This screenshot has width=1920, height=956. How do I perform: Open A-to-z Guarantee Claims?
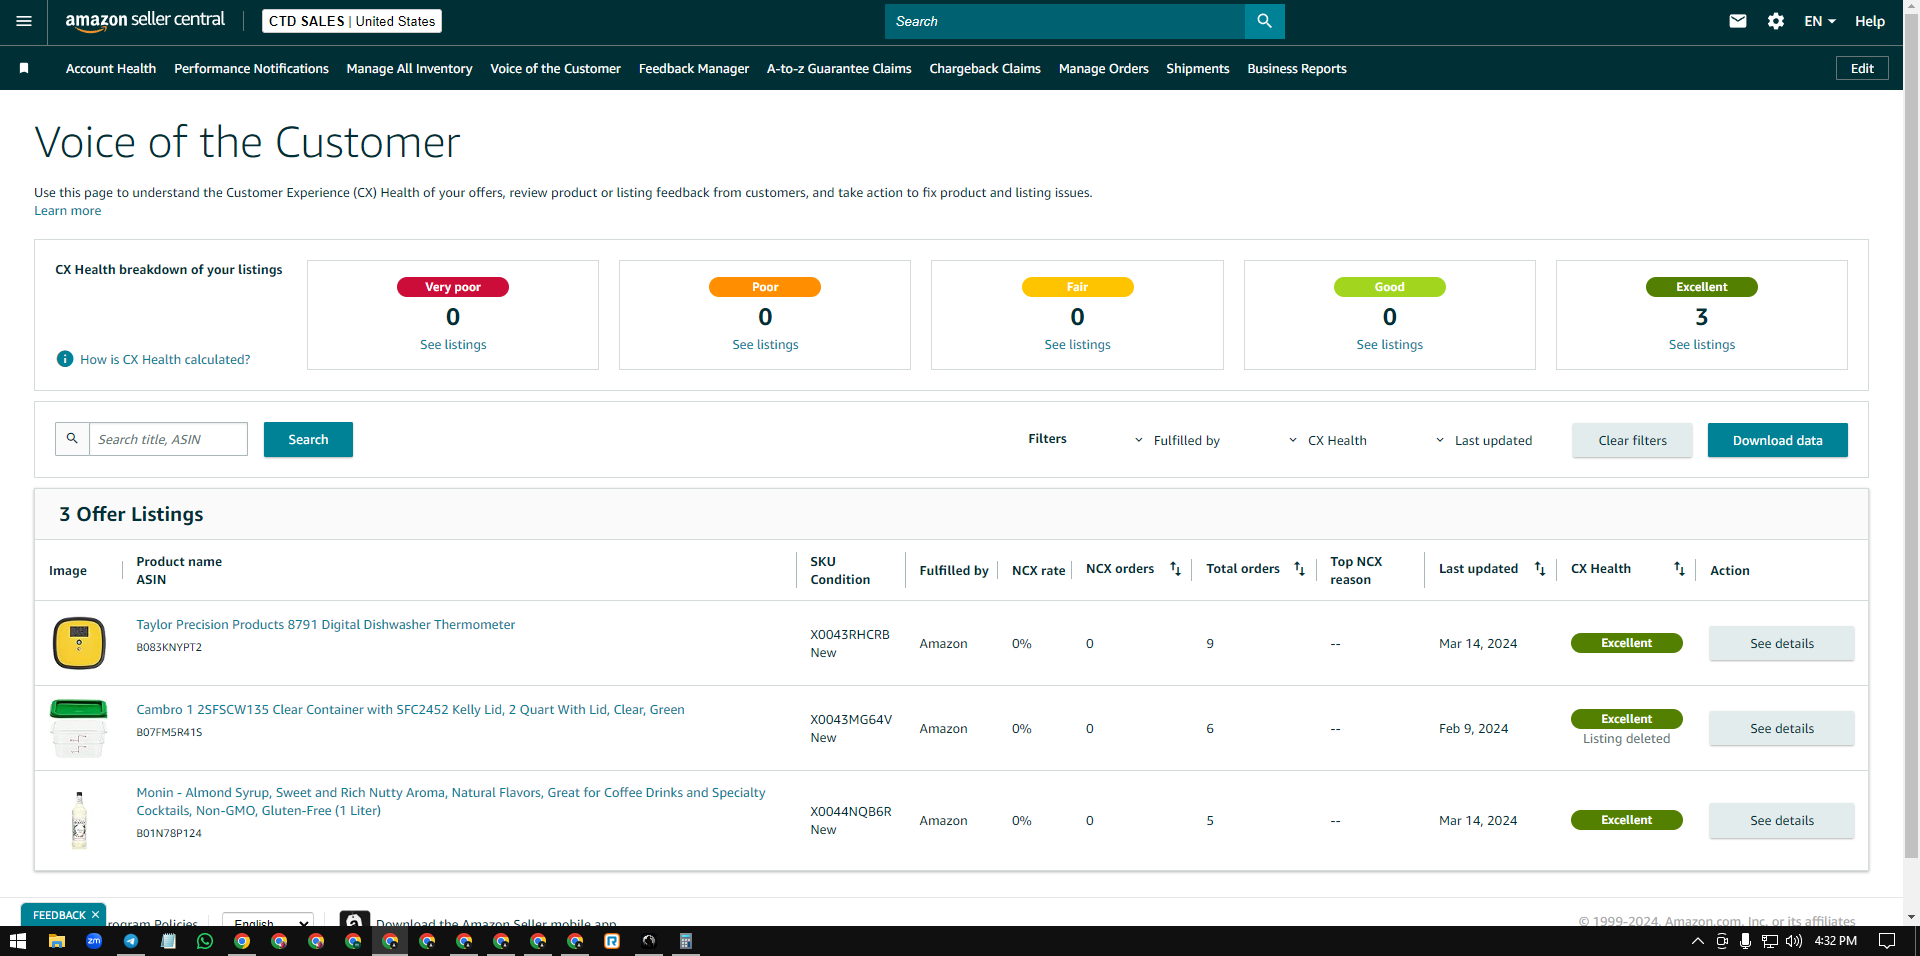pos(839,68)
